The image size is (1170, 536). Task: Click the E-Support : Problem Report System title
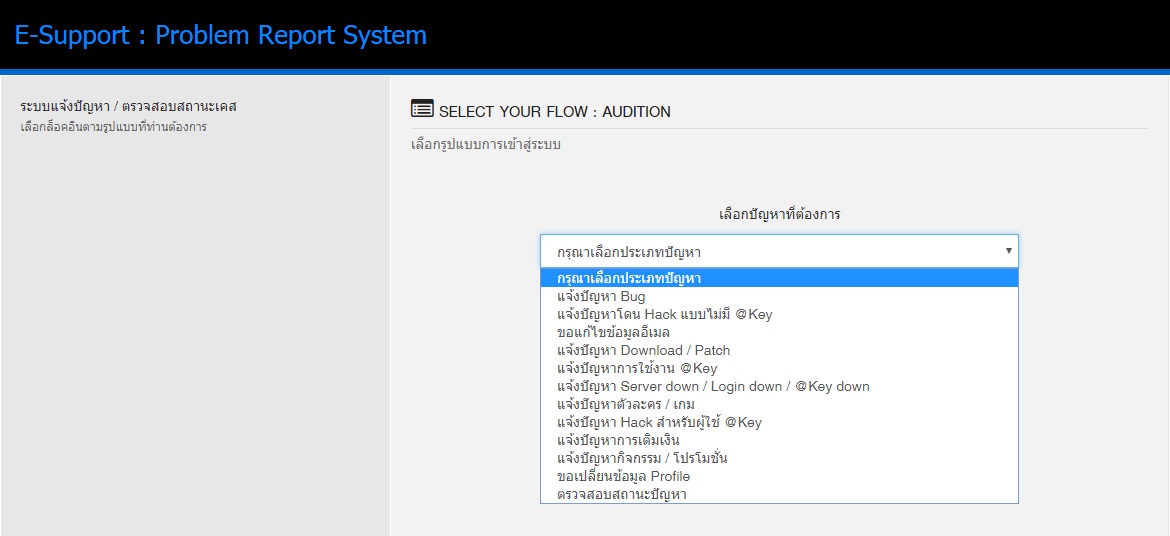(x=221, y=35)
